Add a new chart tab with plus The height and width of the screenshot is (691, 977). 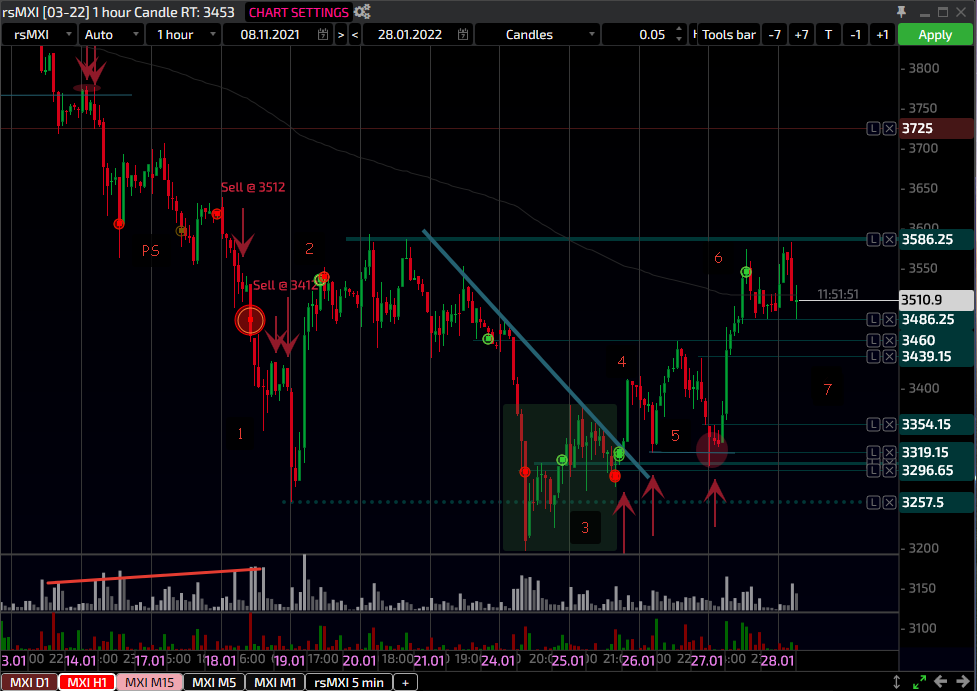(x=405, y=682)
